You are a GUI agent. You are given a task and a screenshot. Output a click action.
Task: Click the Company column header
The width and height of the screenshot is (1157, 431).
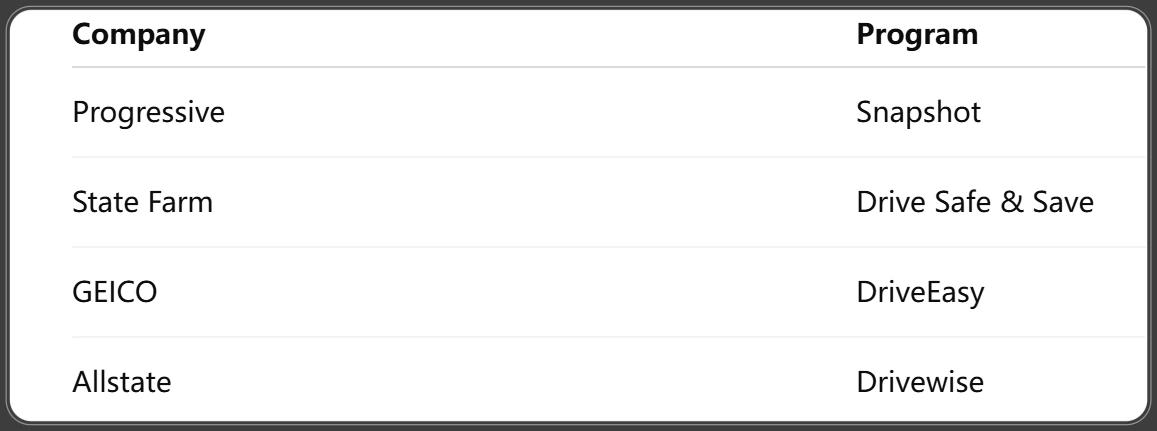[139, 34]
